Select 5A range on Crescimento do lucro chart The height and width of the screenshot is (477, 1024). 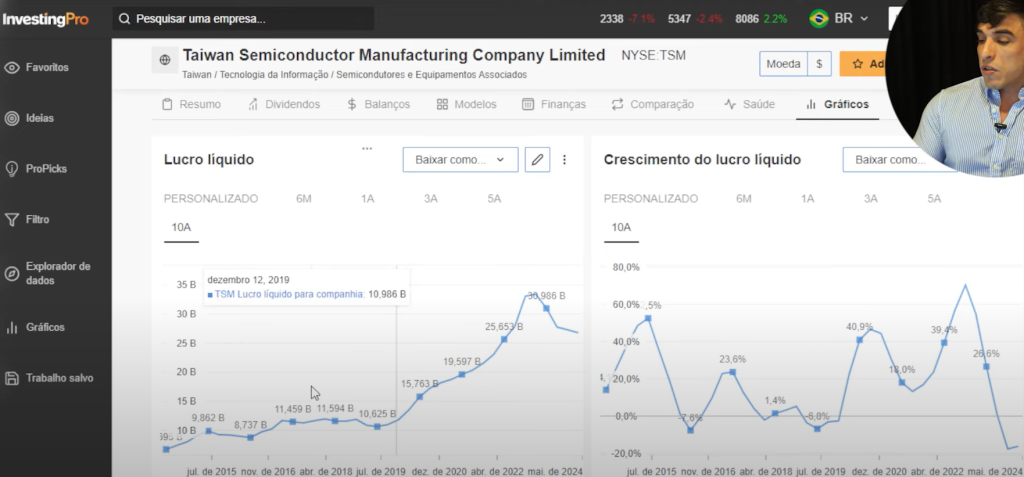pyautogui.click(x=934, y=199)
